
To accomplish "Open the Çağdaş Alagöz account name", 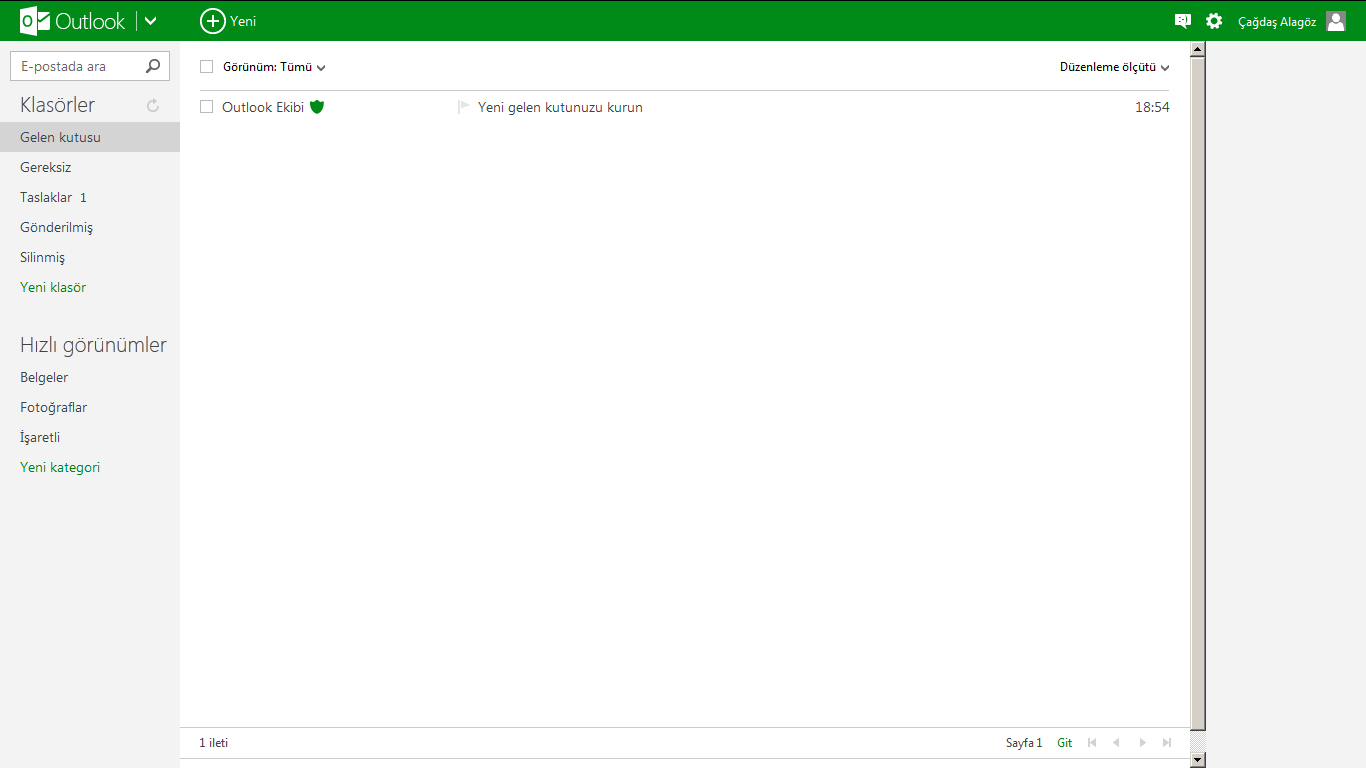I will coord(1277,22).
